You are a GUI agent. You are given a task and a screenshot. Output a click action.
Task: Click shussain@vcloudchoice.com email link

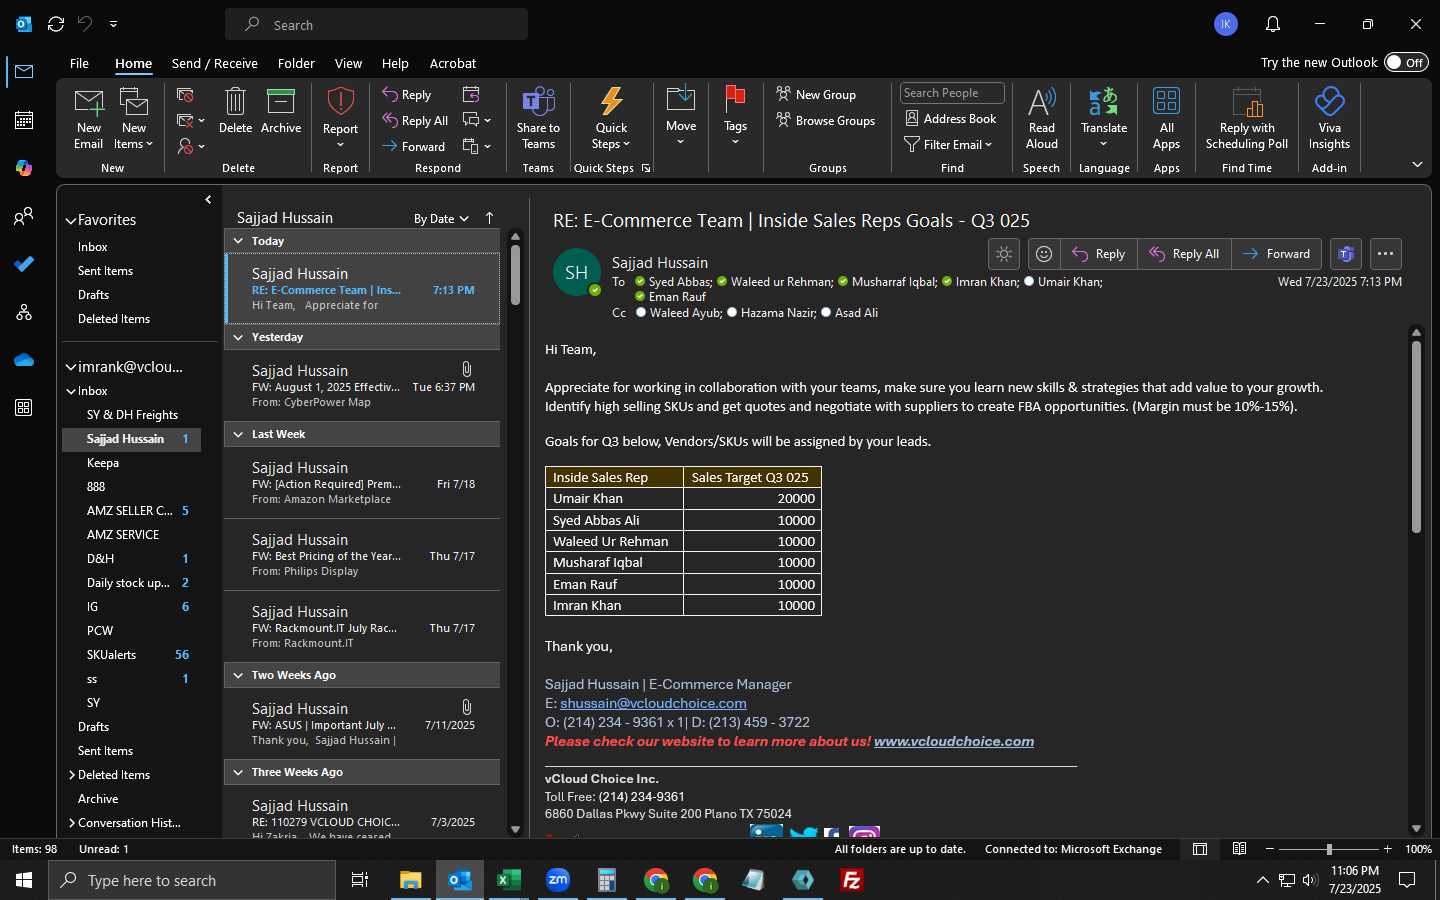coord(653,703)
